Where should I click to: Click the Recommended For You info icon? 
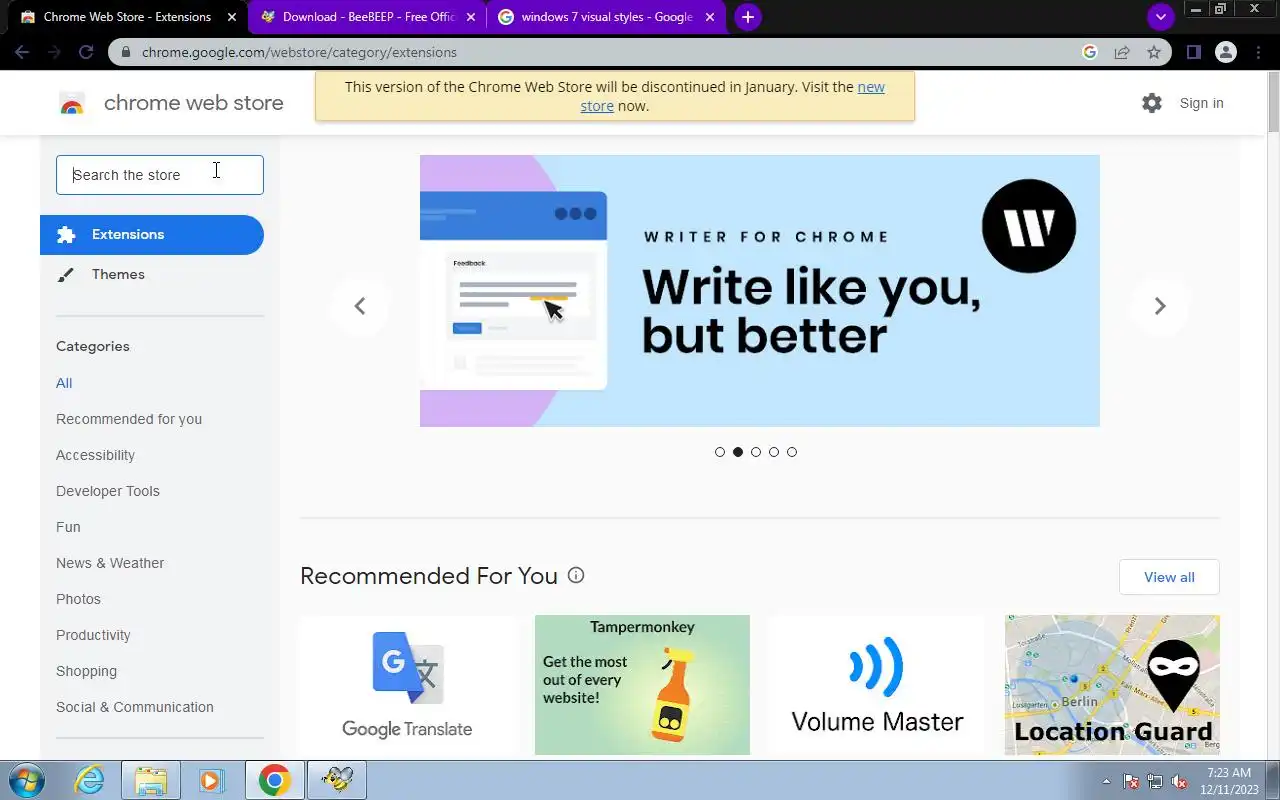pos(576,575)
